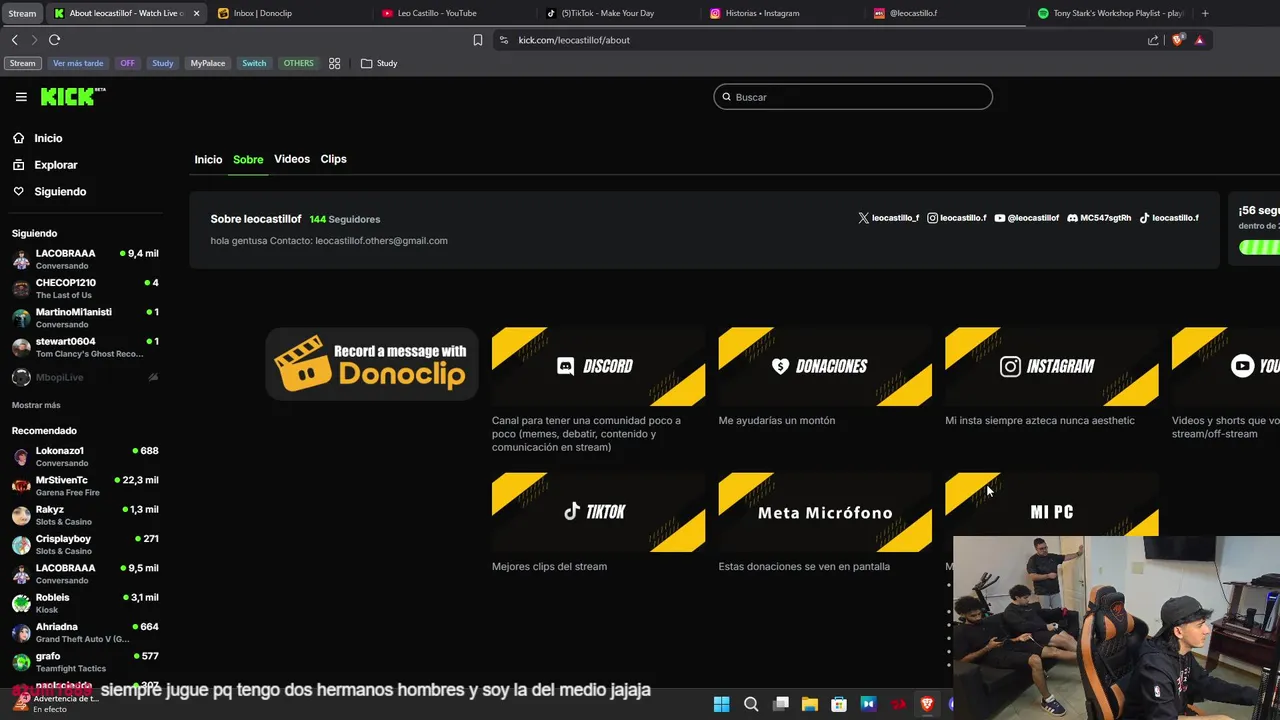
Task: Click the Meta Micrófono panel banner
Action: tap(825, 512)
